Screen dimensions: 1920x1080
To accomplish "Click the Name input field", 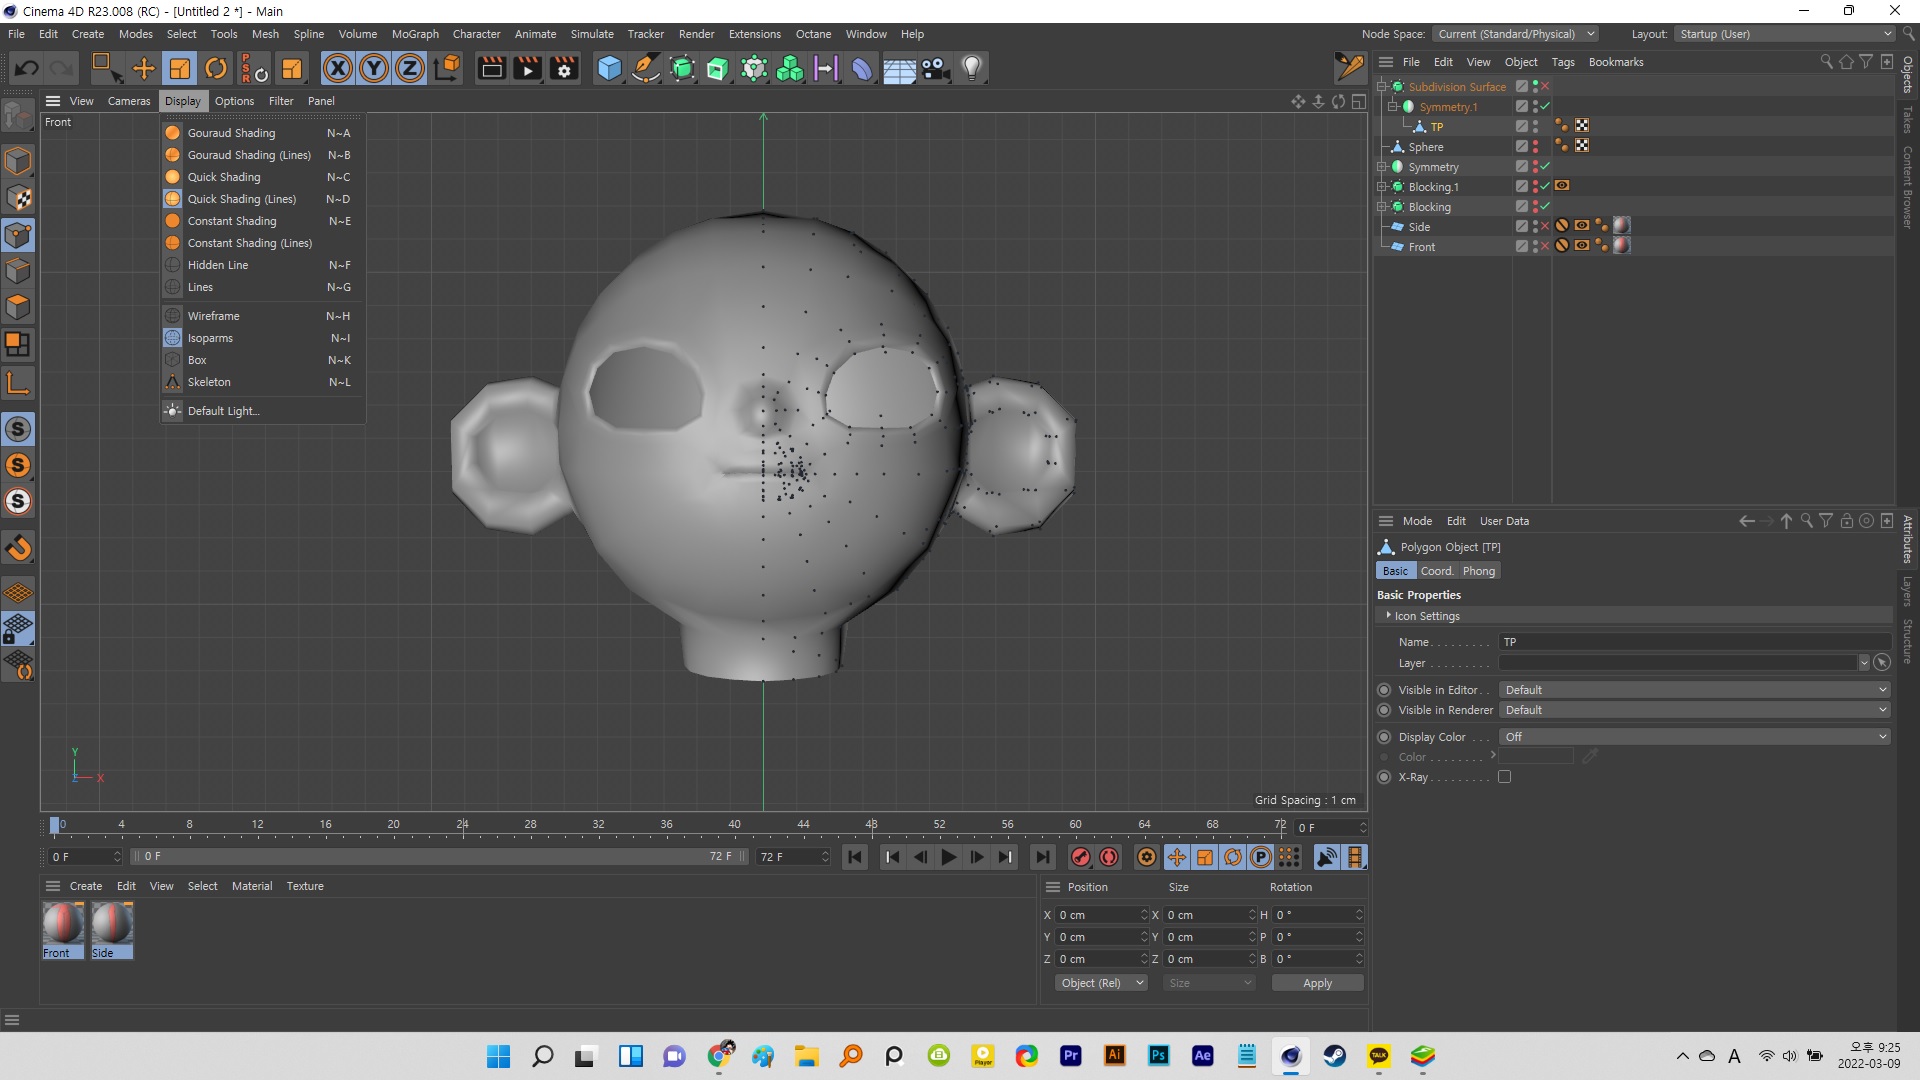I will (1694, 642).
